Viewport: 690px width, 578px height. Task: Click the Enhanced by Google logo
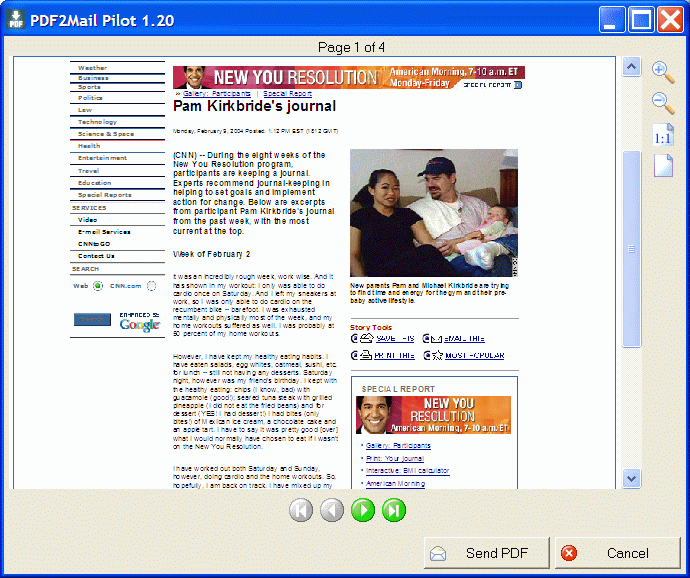pos(139,322)
